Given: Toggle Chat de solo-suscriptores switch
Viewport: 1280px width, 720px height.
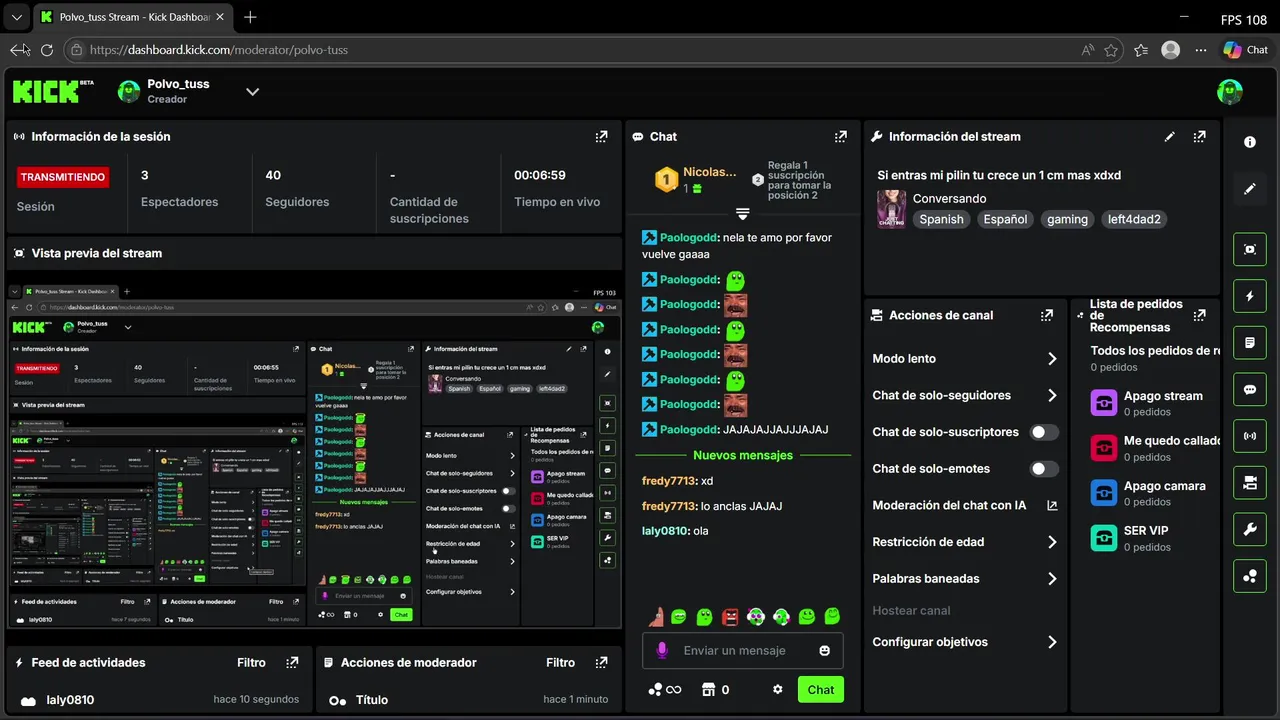Looking at the screenshot, I should pyautogui.click(x=1044, y=432).
